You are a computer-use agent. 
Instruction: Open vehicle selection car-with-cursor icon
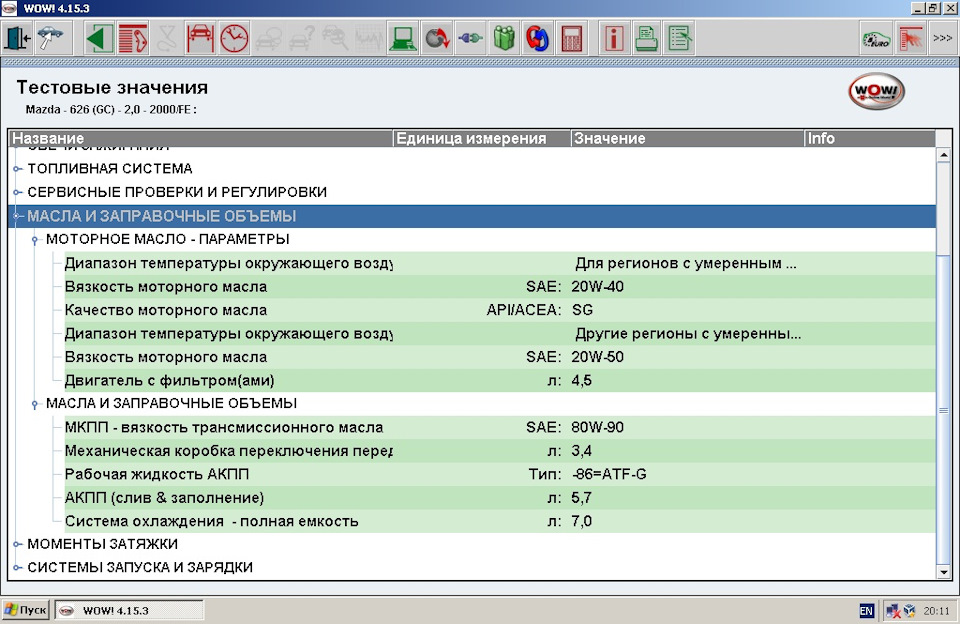pyautogui.click(x=50, y=39)
